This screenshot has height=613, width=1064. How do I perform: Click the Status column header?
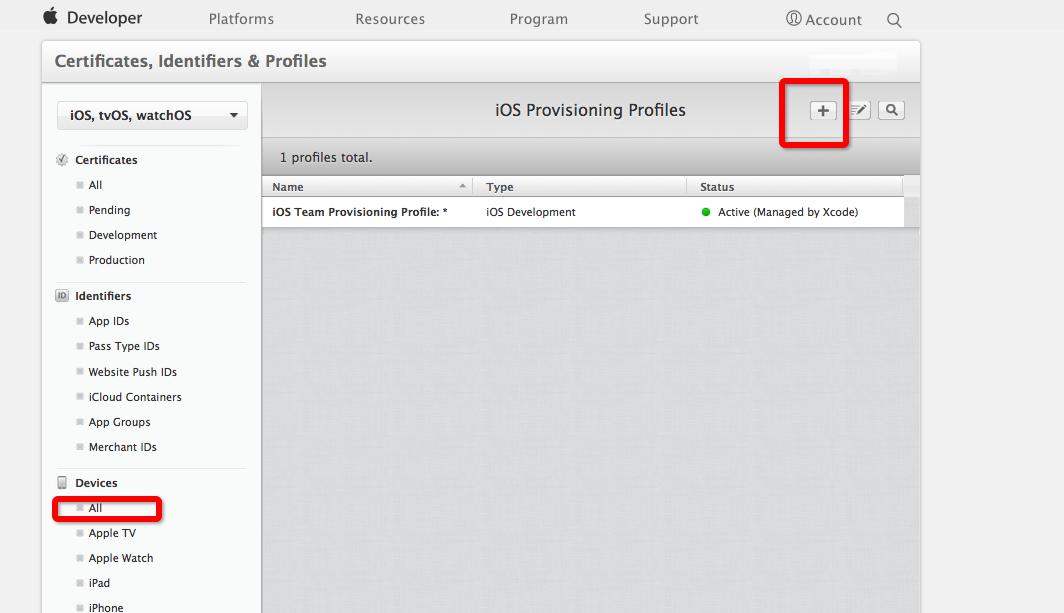coord(717,187)
